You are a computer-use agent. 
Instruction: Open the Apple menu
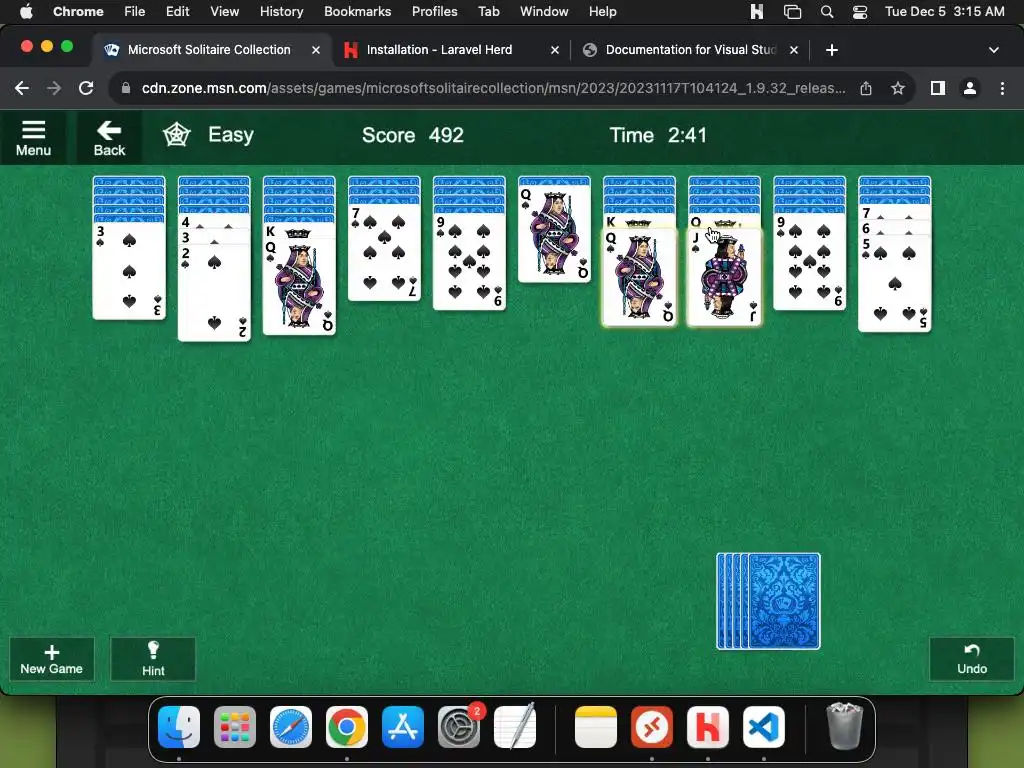[26, 11]
